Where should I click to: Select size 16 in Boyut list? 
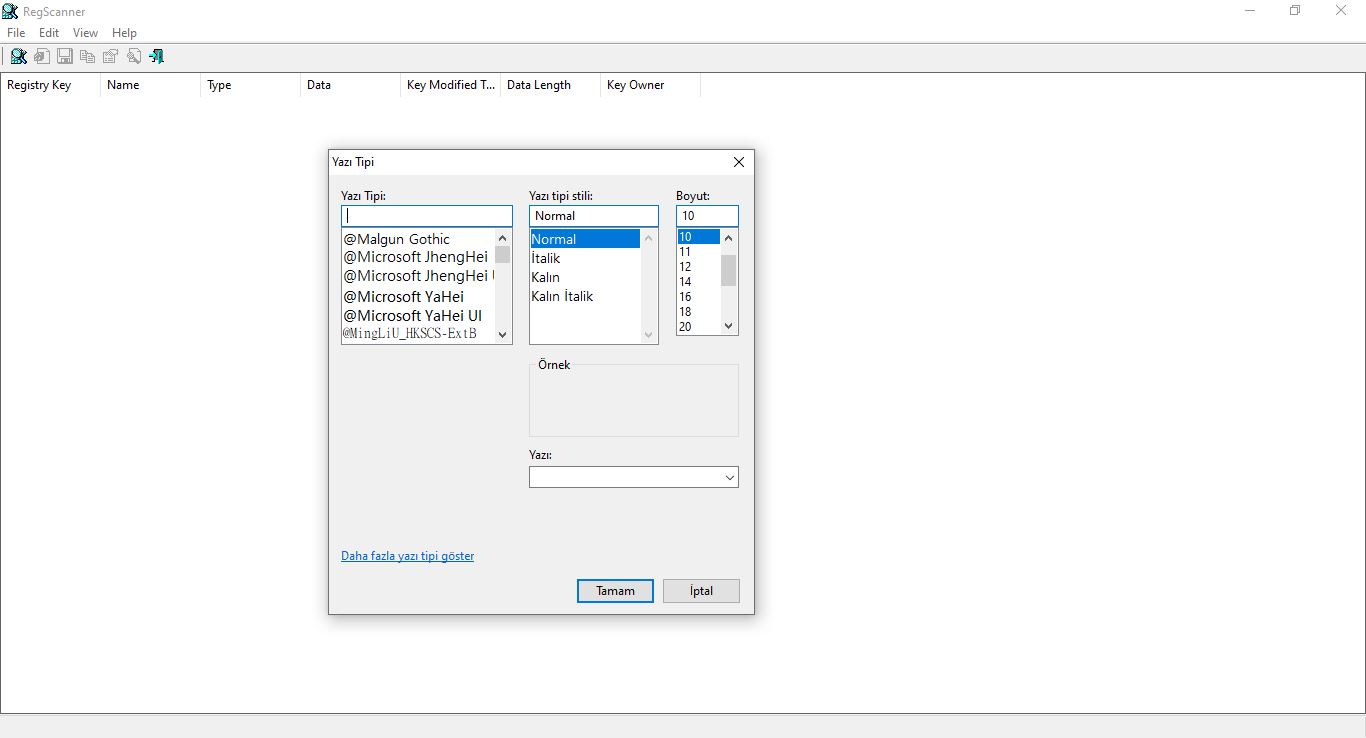click(x=699, y=297)
